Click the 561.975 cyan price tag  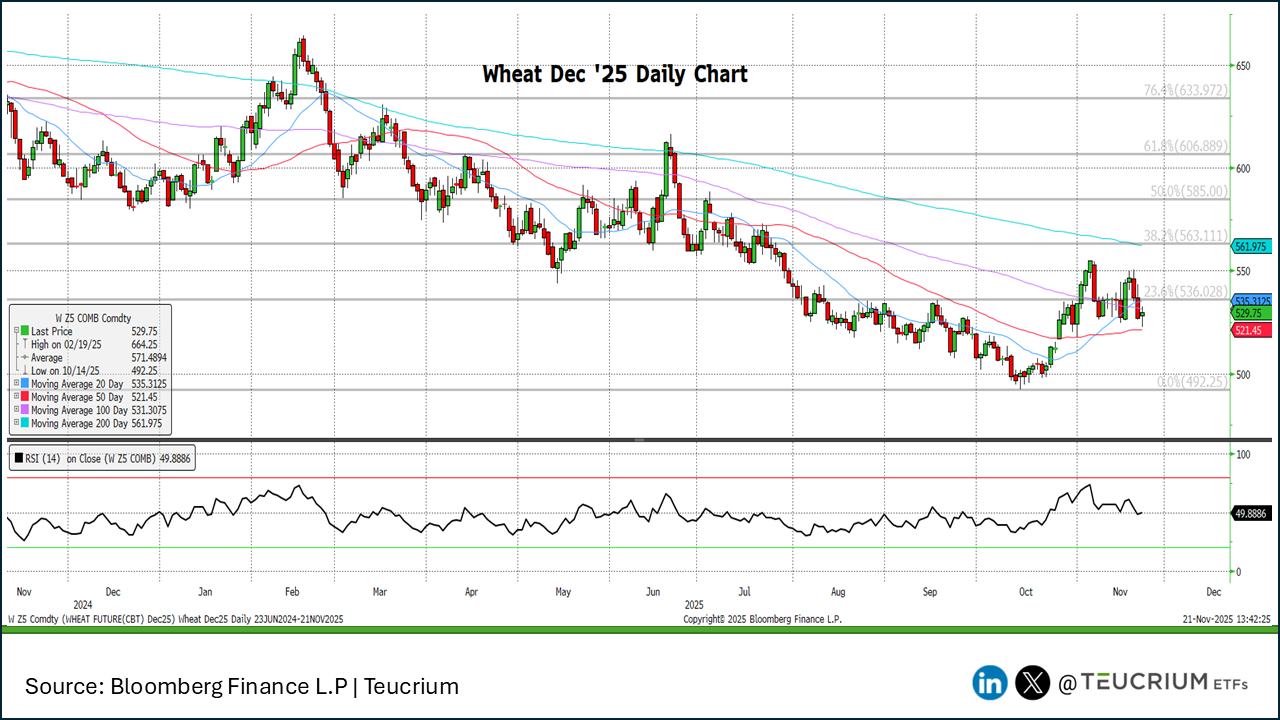1251,246
